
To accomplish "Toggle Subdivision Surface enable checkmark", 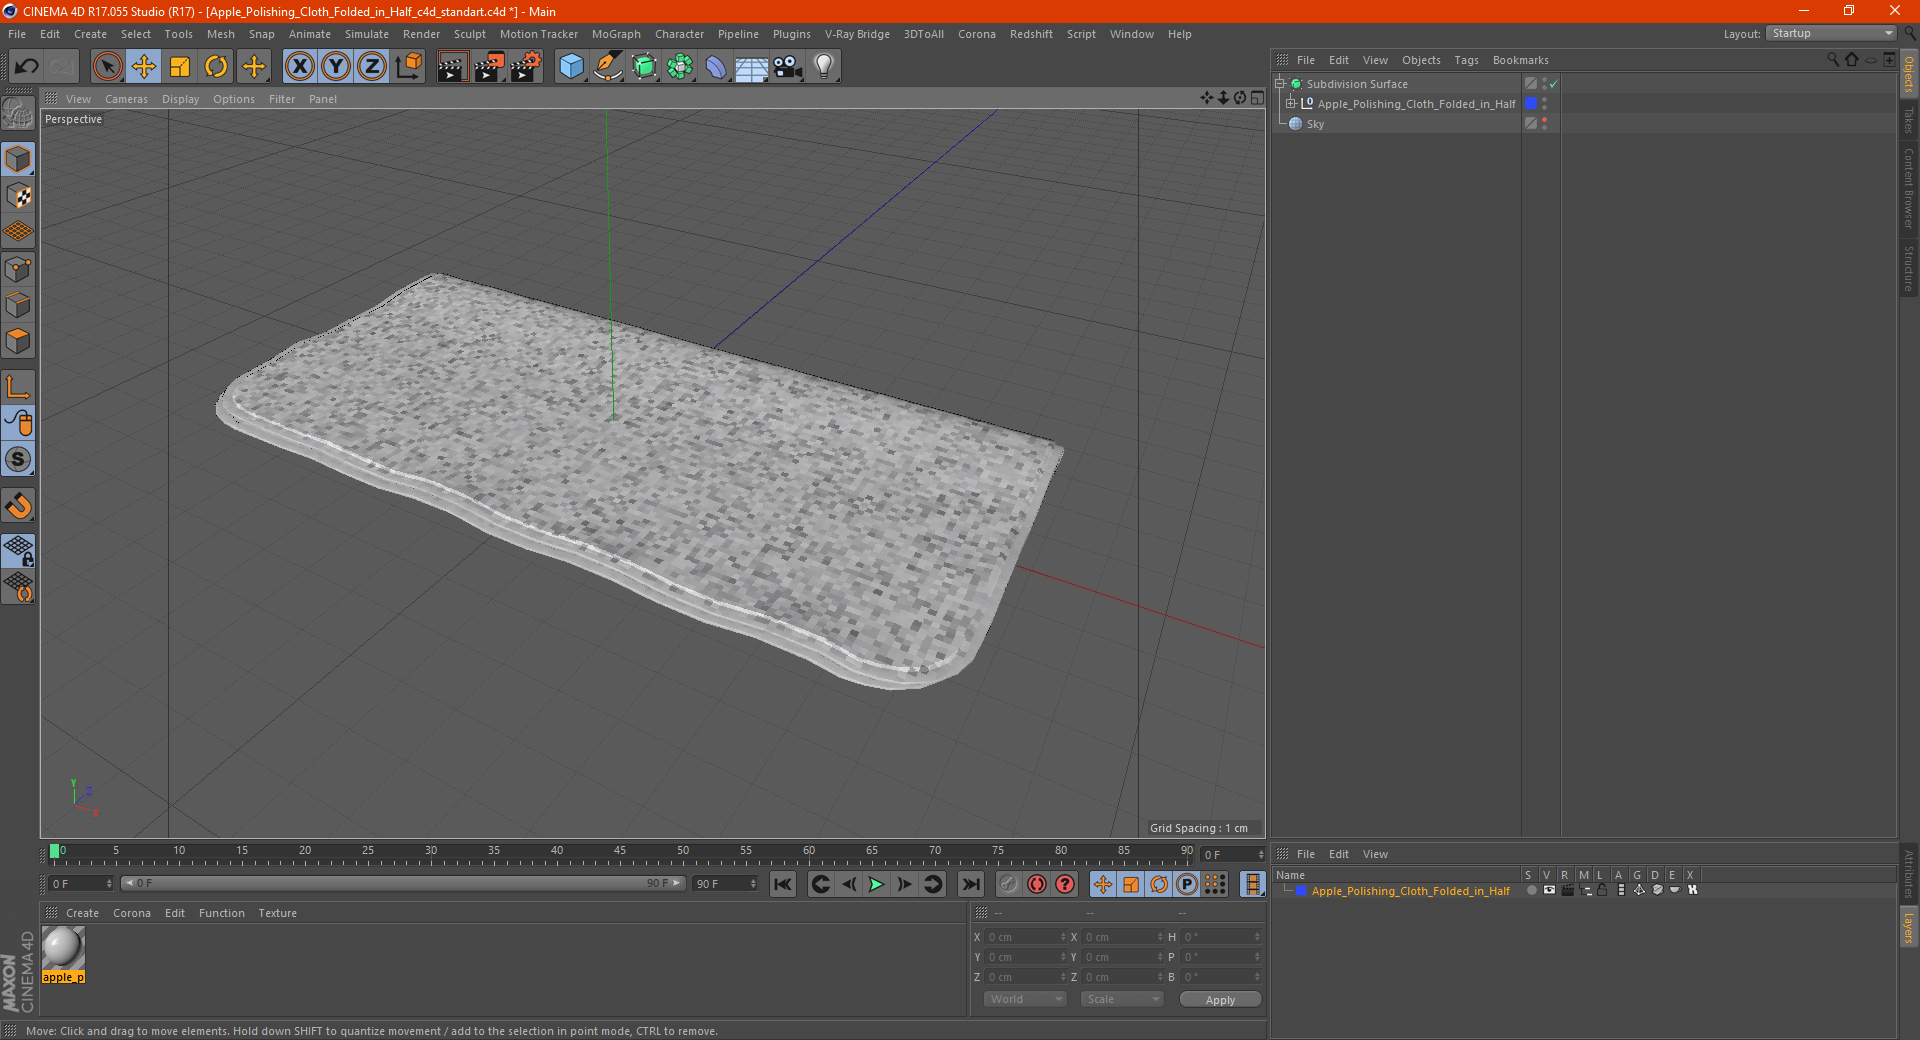I will [1553, 84].
